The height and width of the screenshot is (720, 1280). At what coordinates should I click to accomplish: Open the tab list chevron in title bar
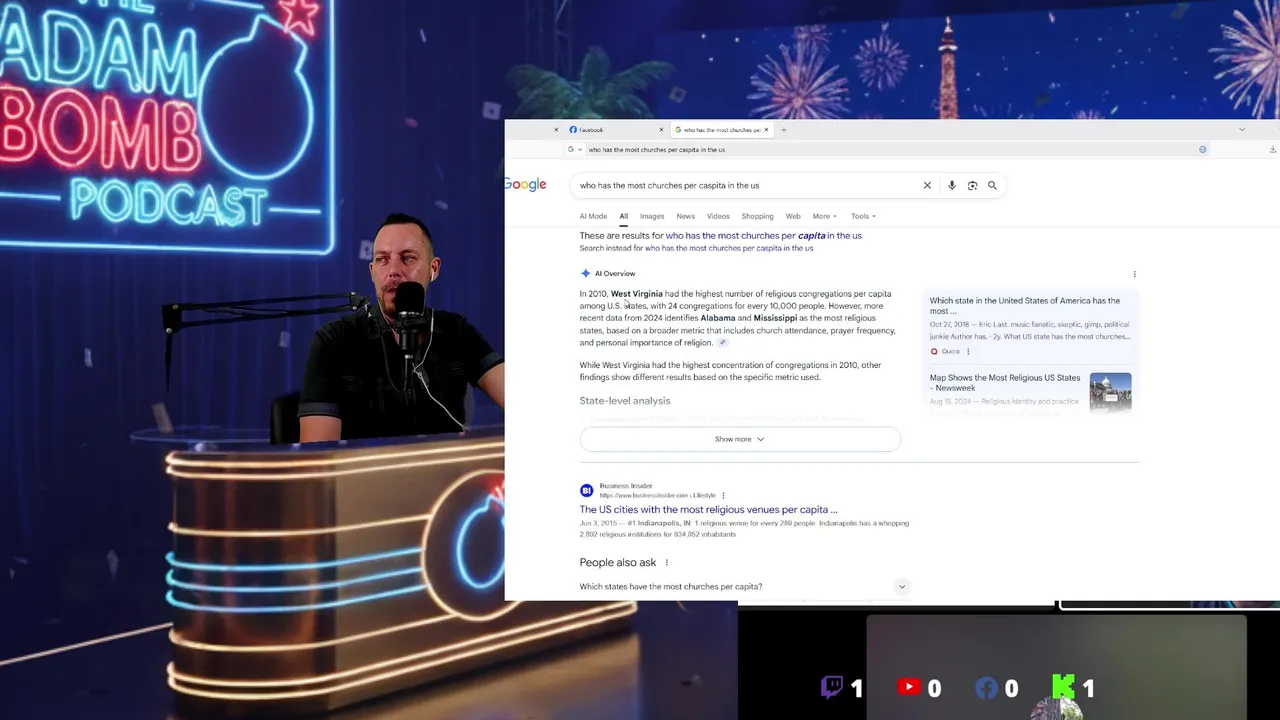[1242, 130]
